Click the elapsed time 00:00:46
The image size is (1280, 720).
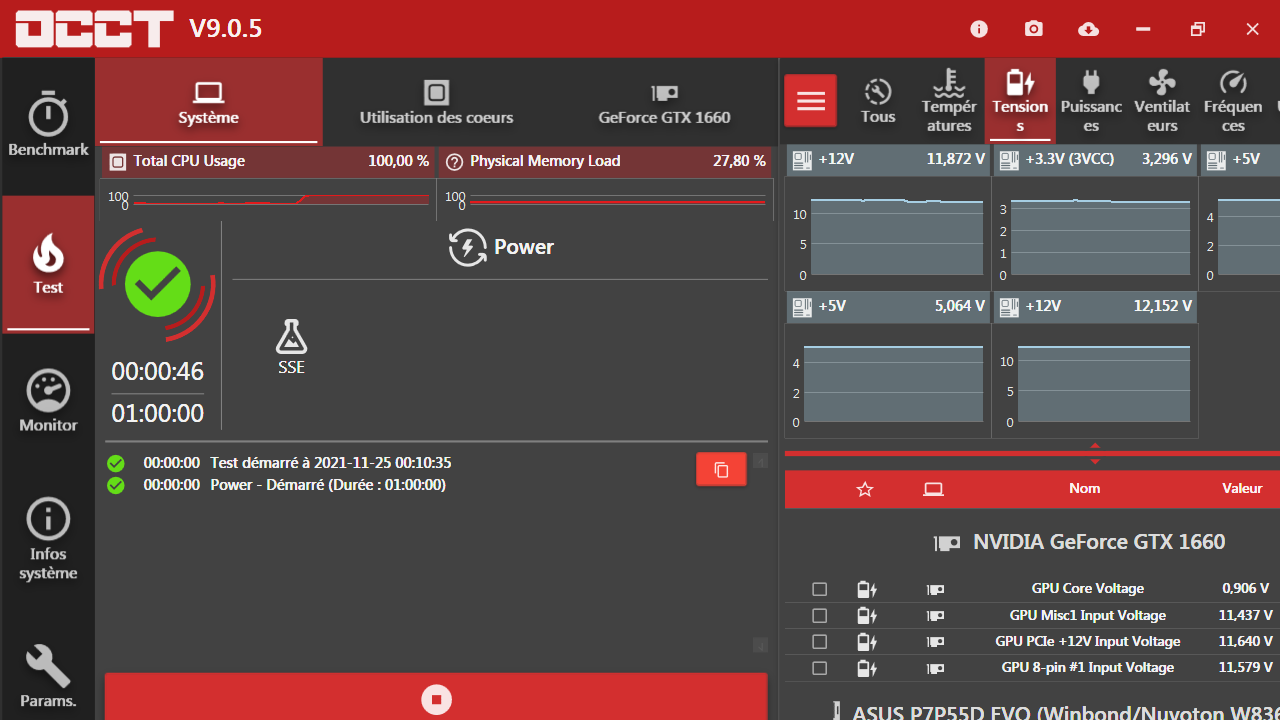coord(158,372)
